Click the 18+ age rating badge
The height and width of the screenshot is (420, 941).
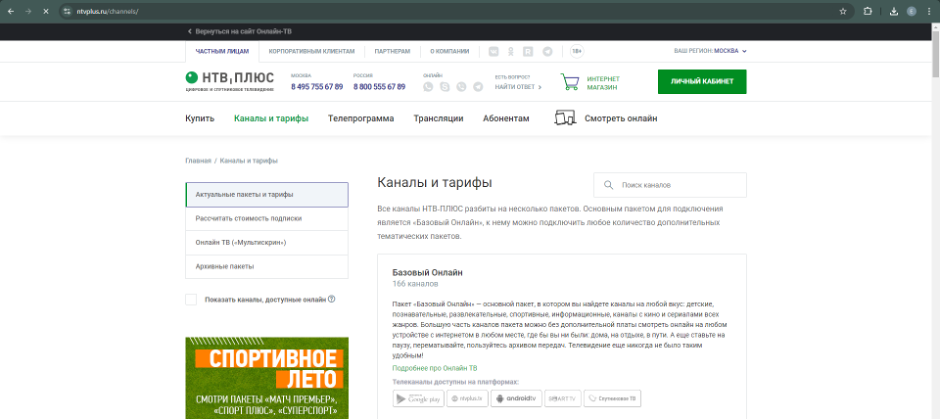coord(577,52)
